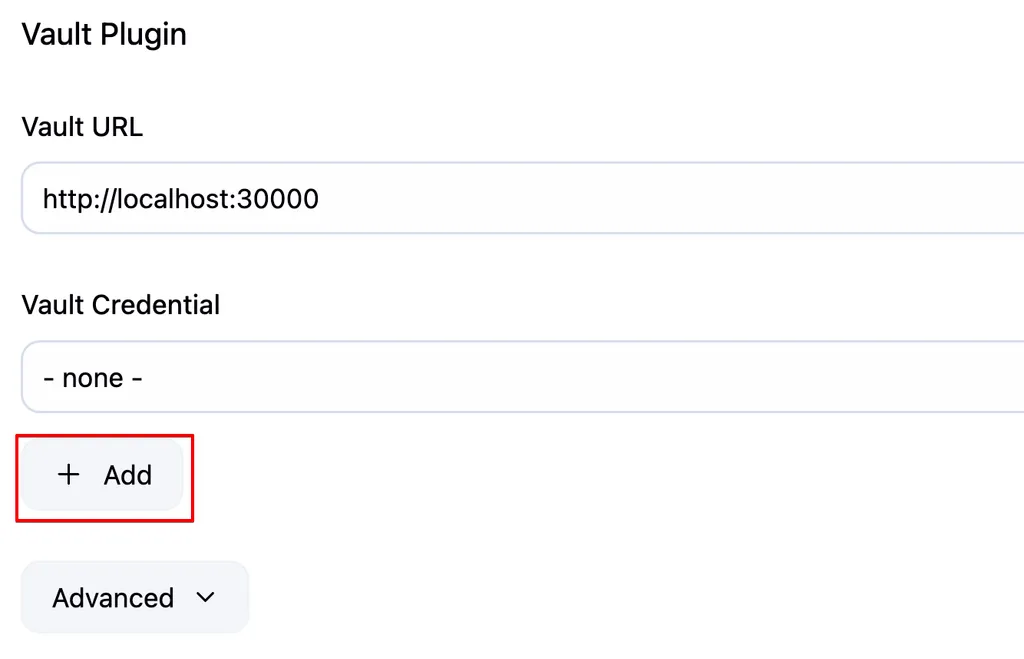Screen dimensions: 1024x659
Task: Click the Vault Credential label
Action: 121,305
